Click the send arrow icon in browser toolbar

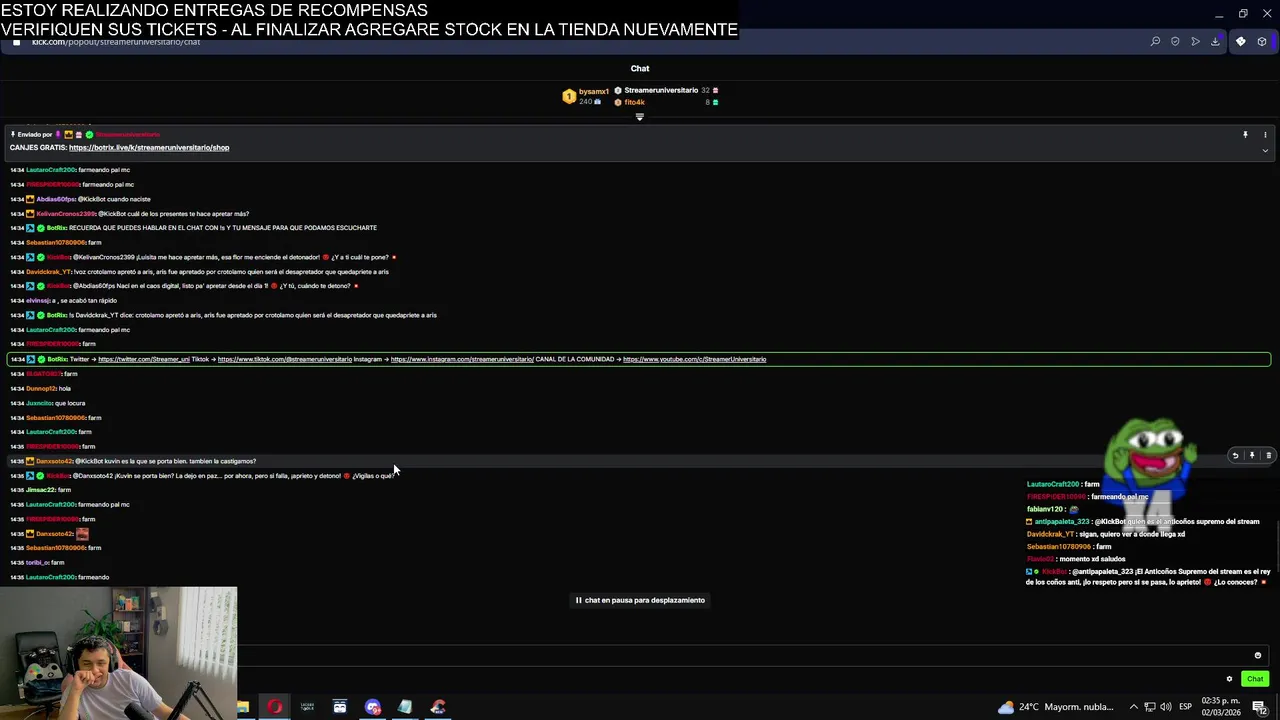(1195, 42)
